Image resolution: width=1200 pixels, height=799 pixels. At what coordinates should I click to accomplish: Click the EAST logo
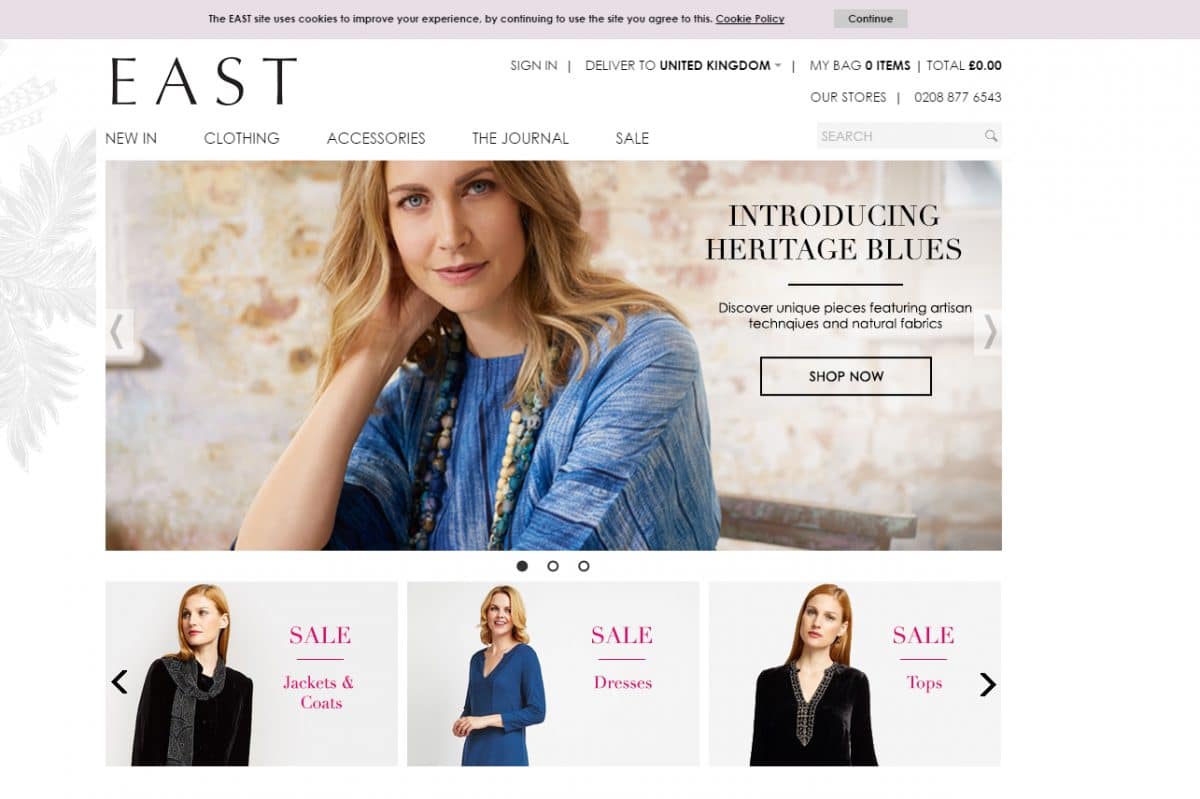coord(204,82)
